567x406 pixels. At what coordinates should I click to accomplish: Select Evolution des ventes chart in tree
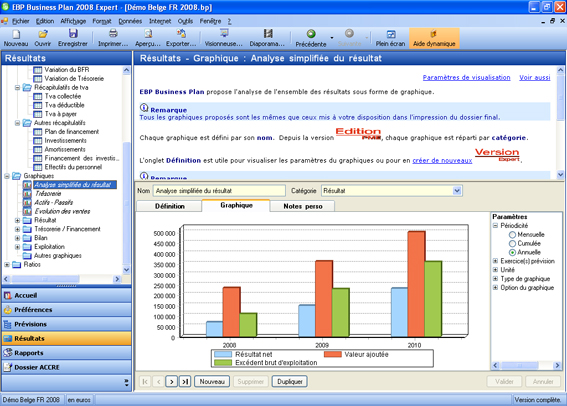(x=62, y=211)
